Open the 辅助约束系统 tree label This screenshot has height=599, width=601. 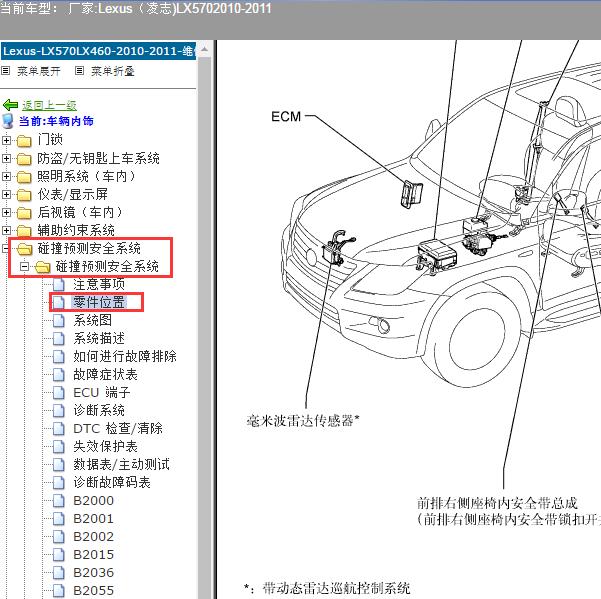click(76, 230)
